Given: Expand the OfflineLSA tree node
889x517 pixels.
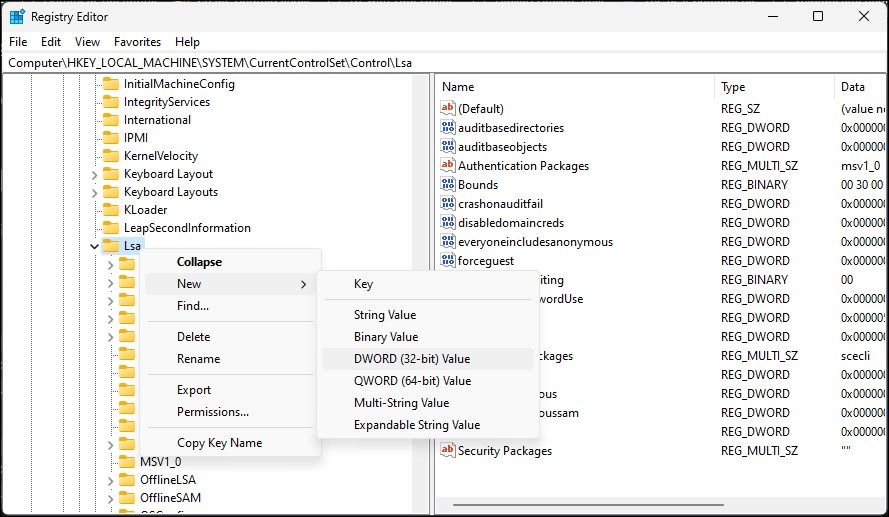Looking at the screenshot, I should pos(110,479).
